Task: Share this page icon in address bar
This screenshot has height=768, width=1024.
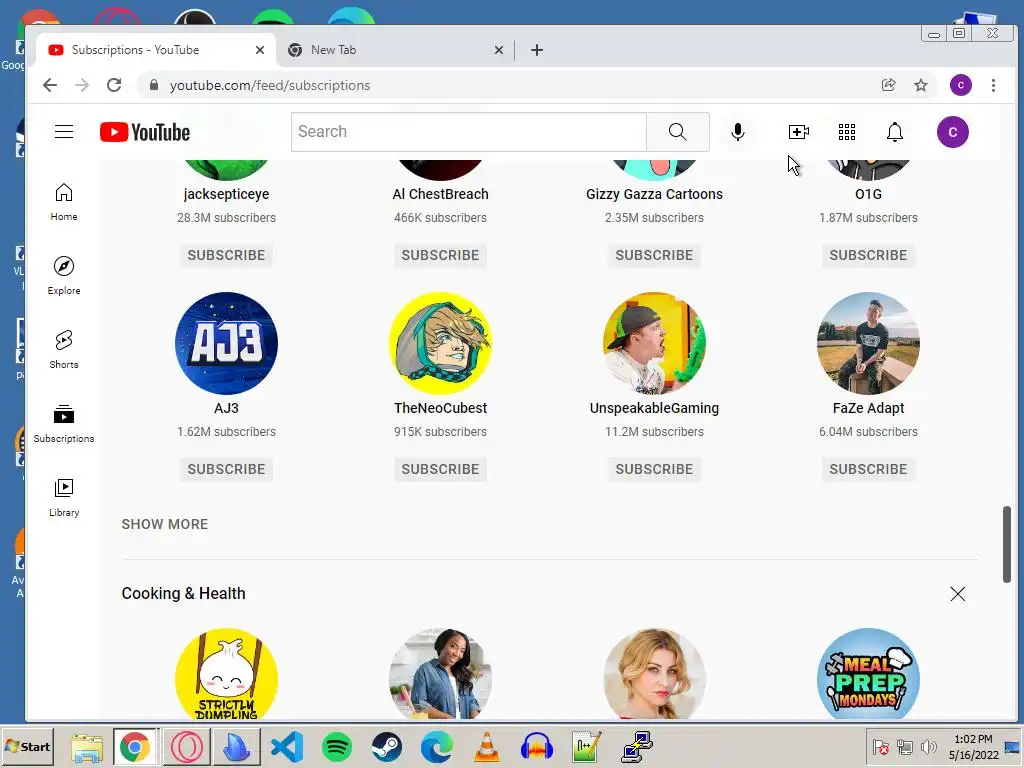Action: (x=888, y=85)
